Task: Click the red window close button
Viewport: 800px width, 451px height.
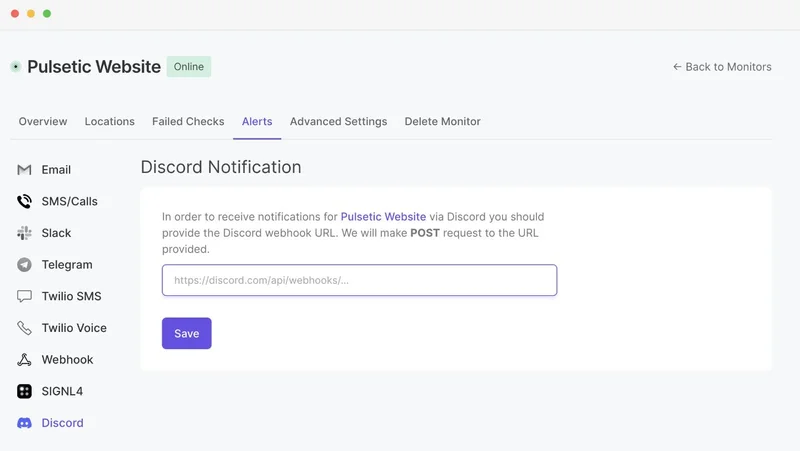Action: coord(15,14)
